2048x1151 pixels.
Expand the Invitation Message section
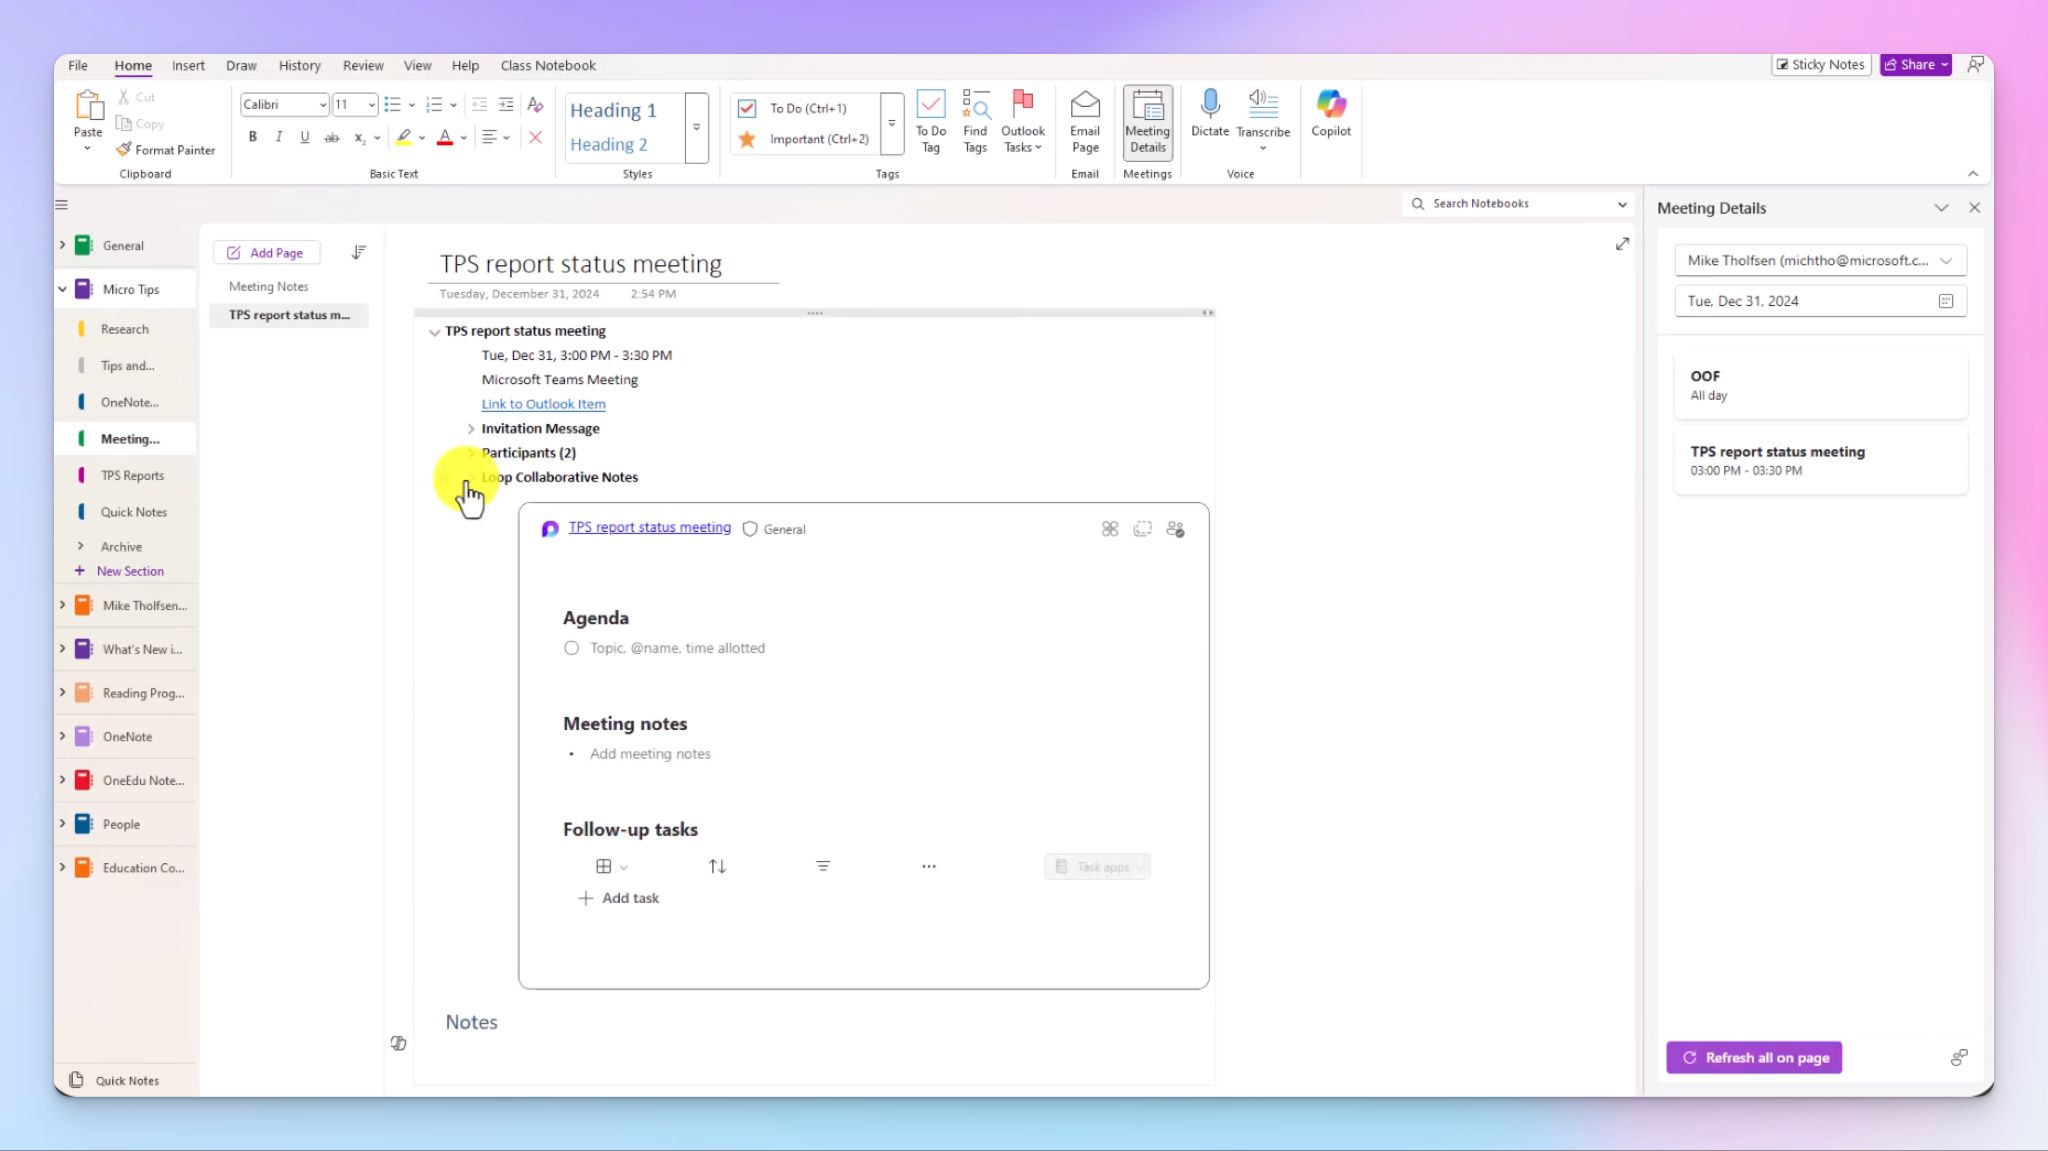471,429
